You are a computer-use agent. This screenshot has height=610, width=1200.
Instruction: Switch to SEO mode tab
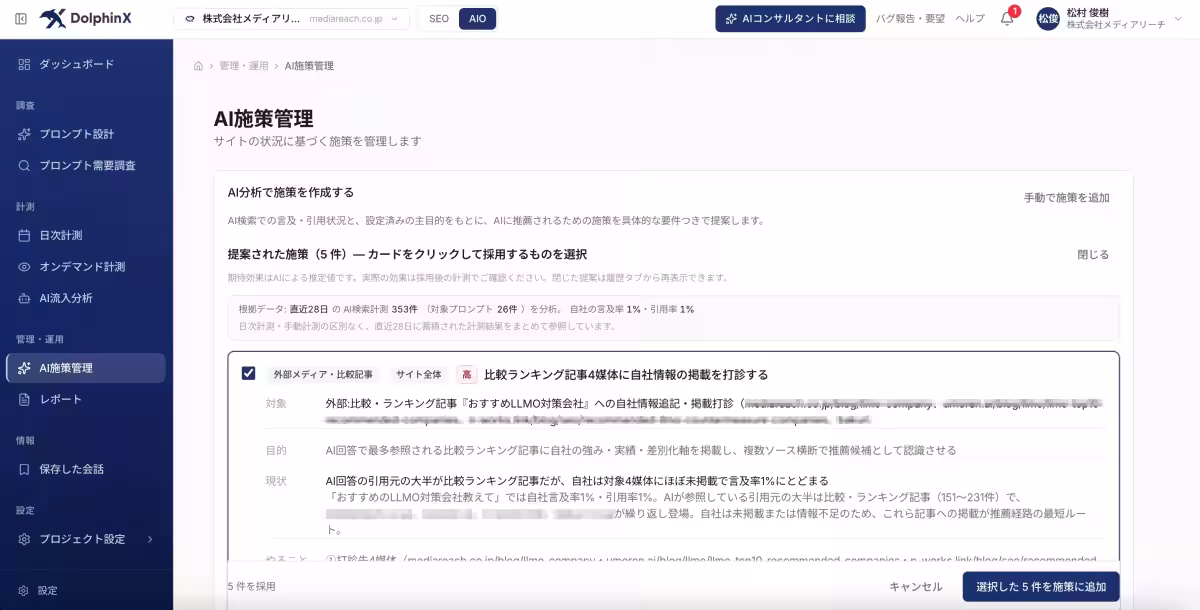439,18
